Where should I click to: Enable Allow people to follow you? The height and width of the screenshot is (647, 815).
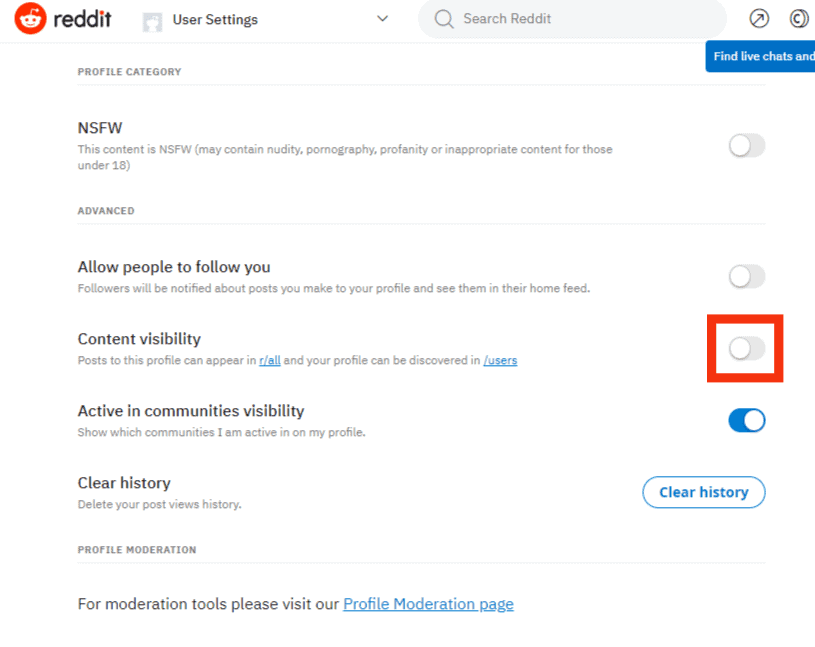tap(746, 276)
